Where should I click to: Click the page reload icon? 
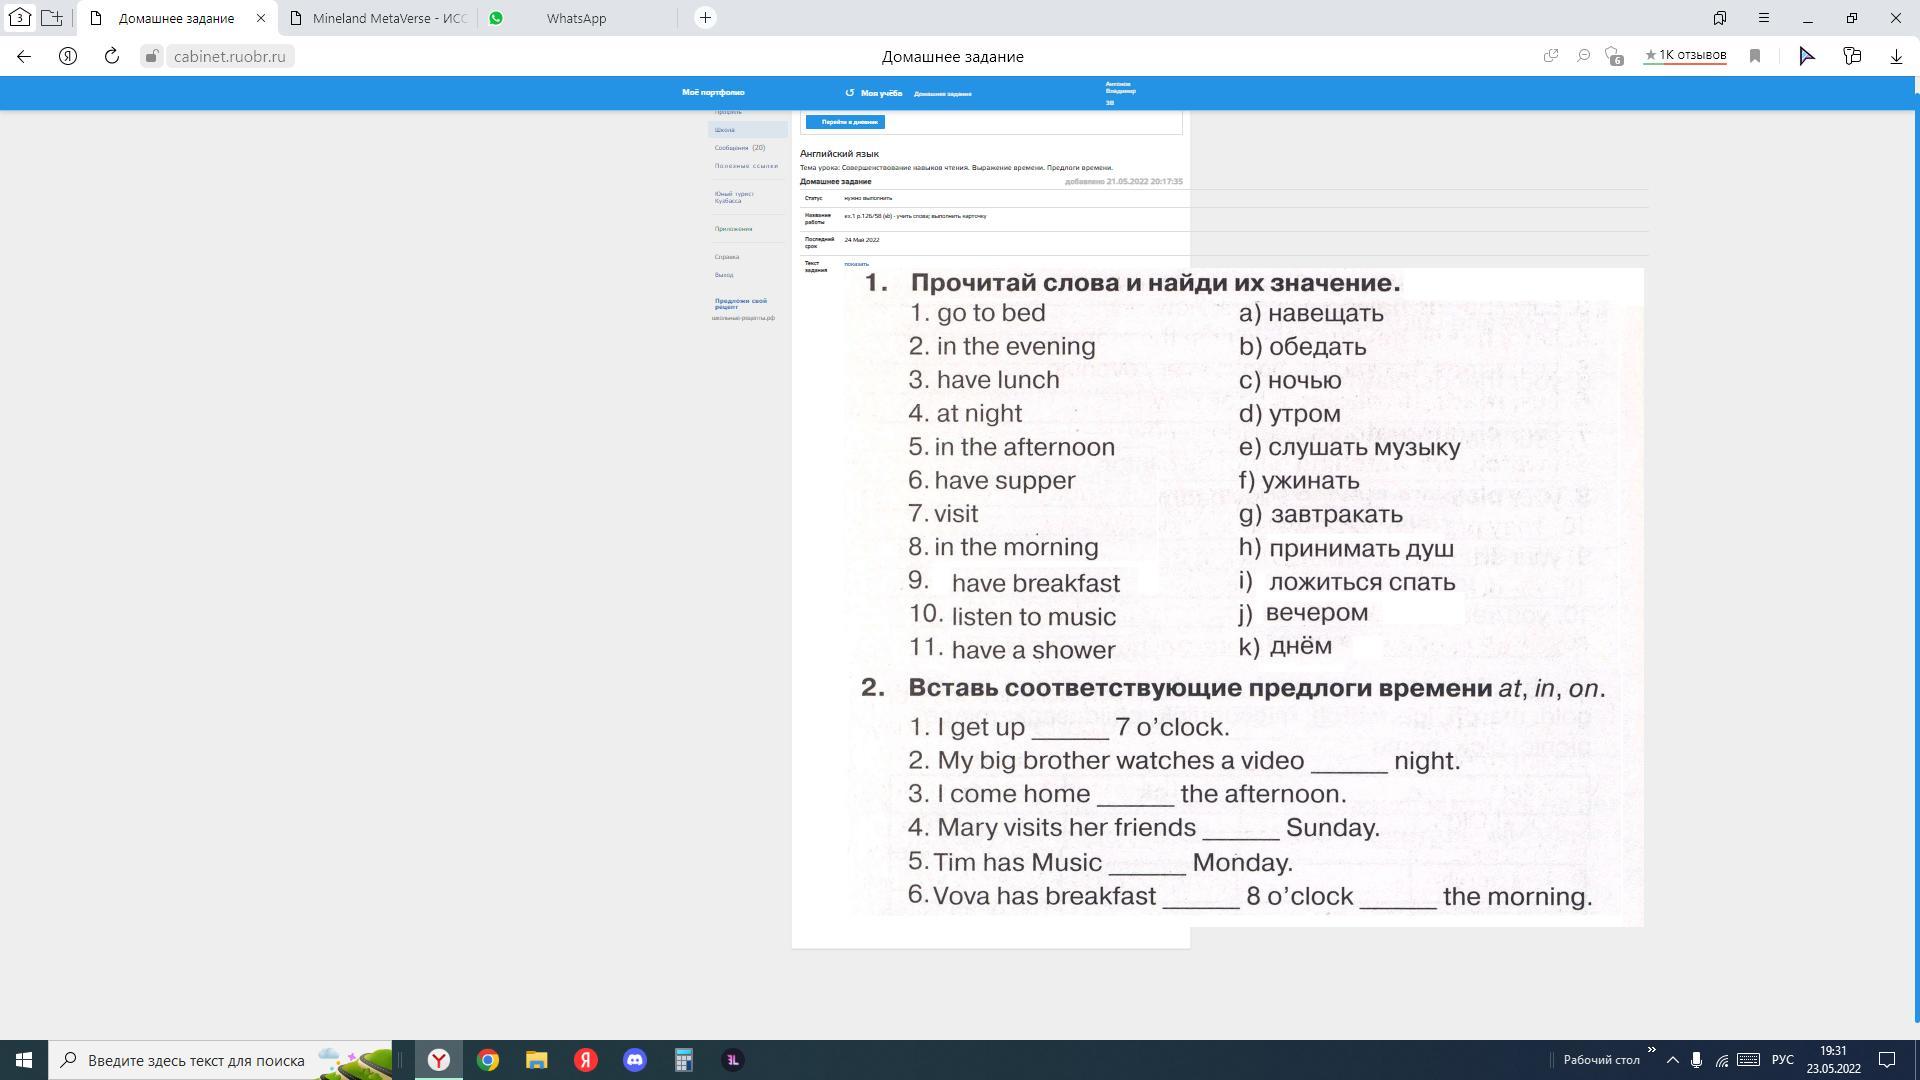click(111, 56)
